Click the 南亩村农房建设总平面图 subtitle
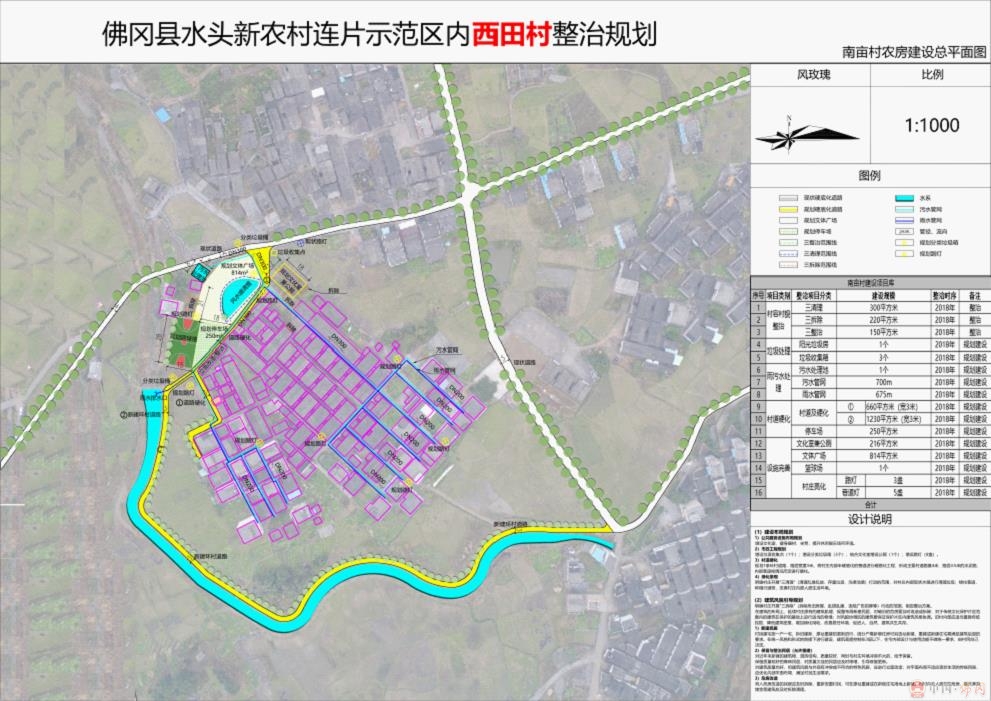991x701 pixels. click(913, 49)
